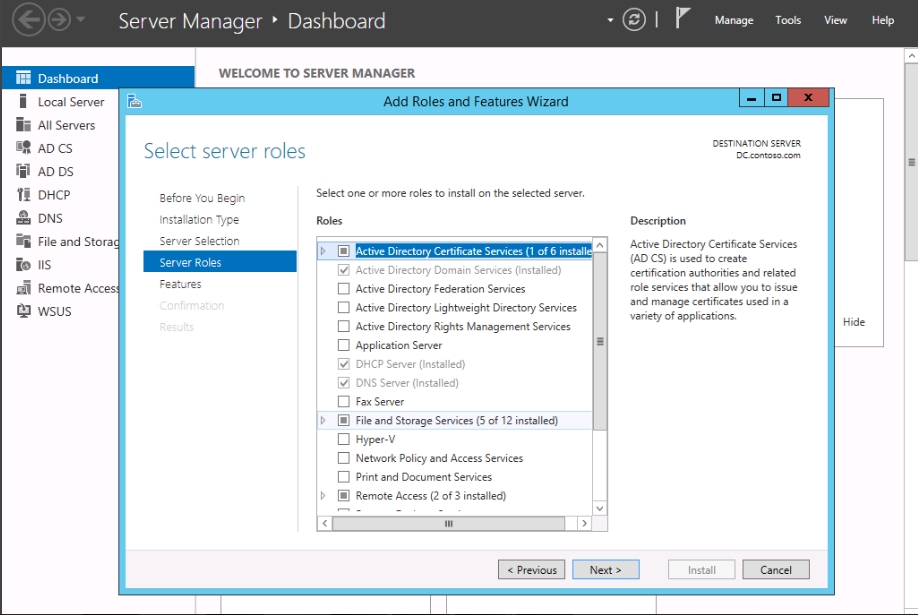This screenshot has width=918, height=615.
Task: Toggle the Active Directory Certificate Services checkbox
Action: coord(344,251)
